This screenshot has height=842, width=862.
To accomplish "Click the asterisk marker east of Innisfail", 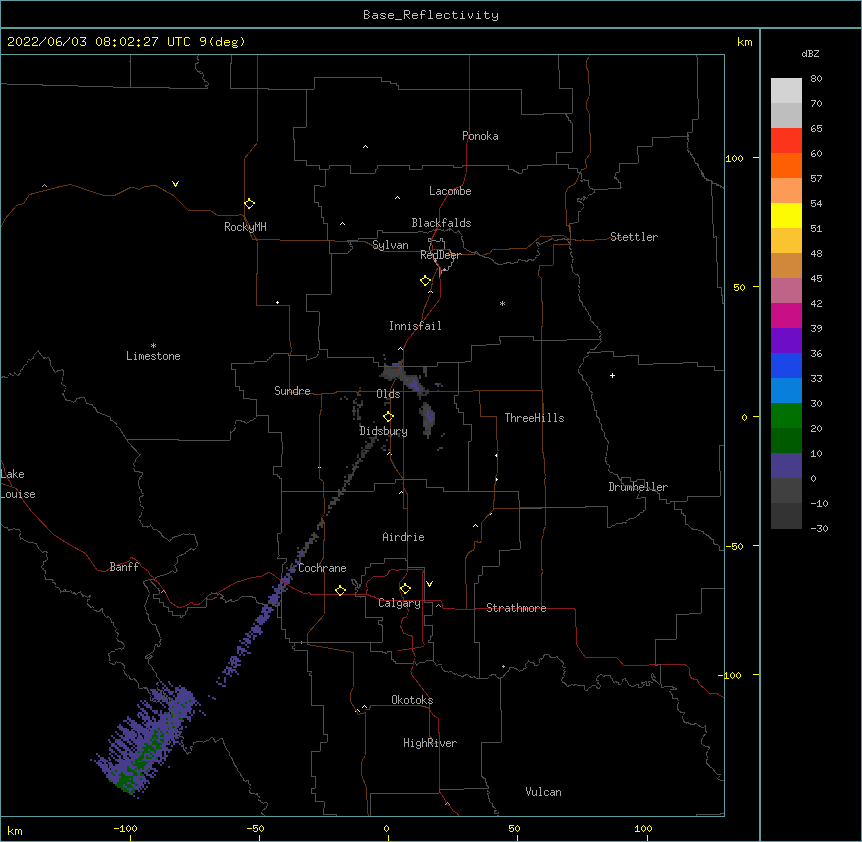I will click(502, 303).
